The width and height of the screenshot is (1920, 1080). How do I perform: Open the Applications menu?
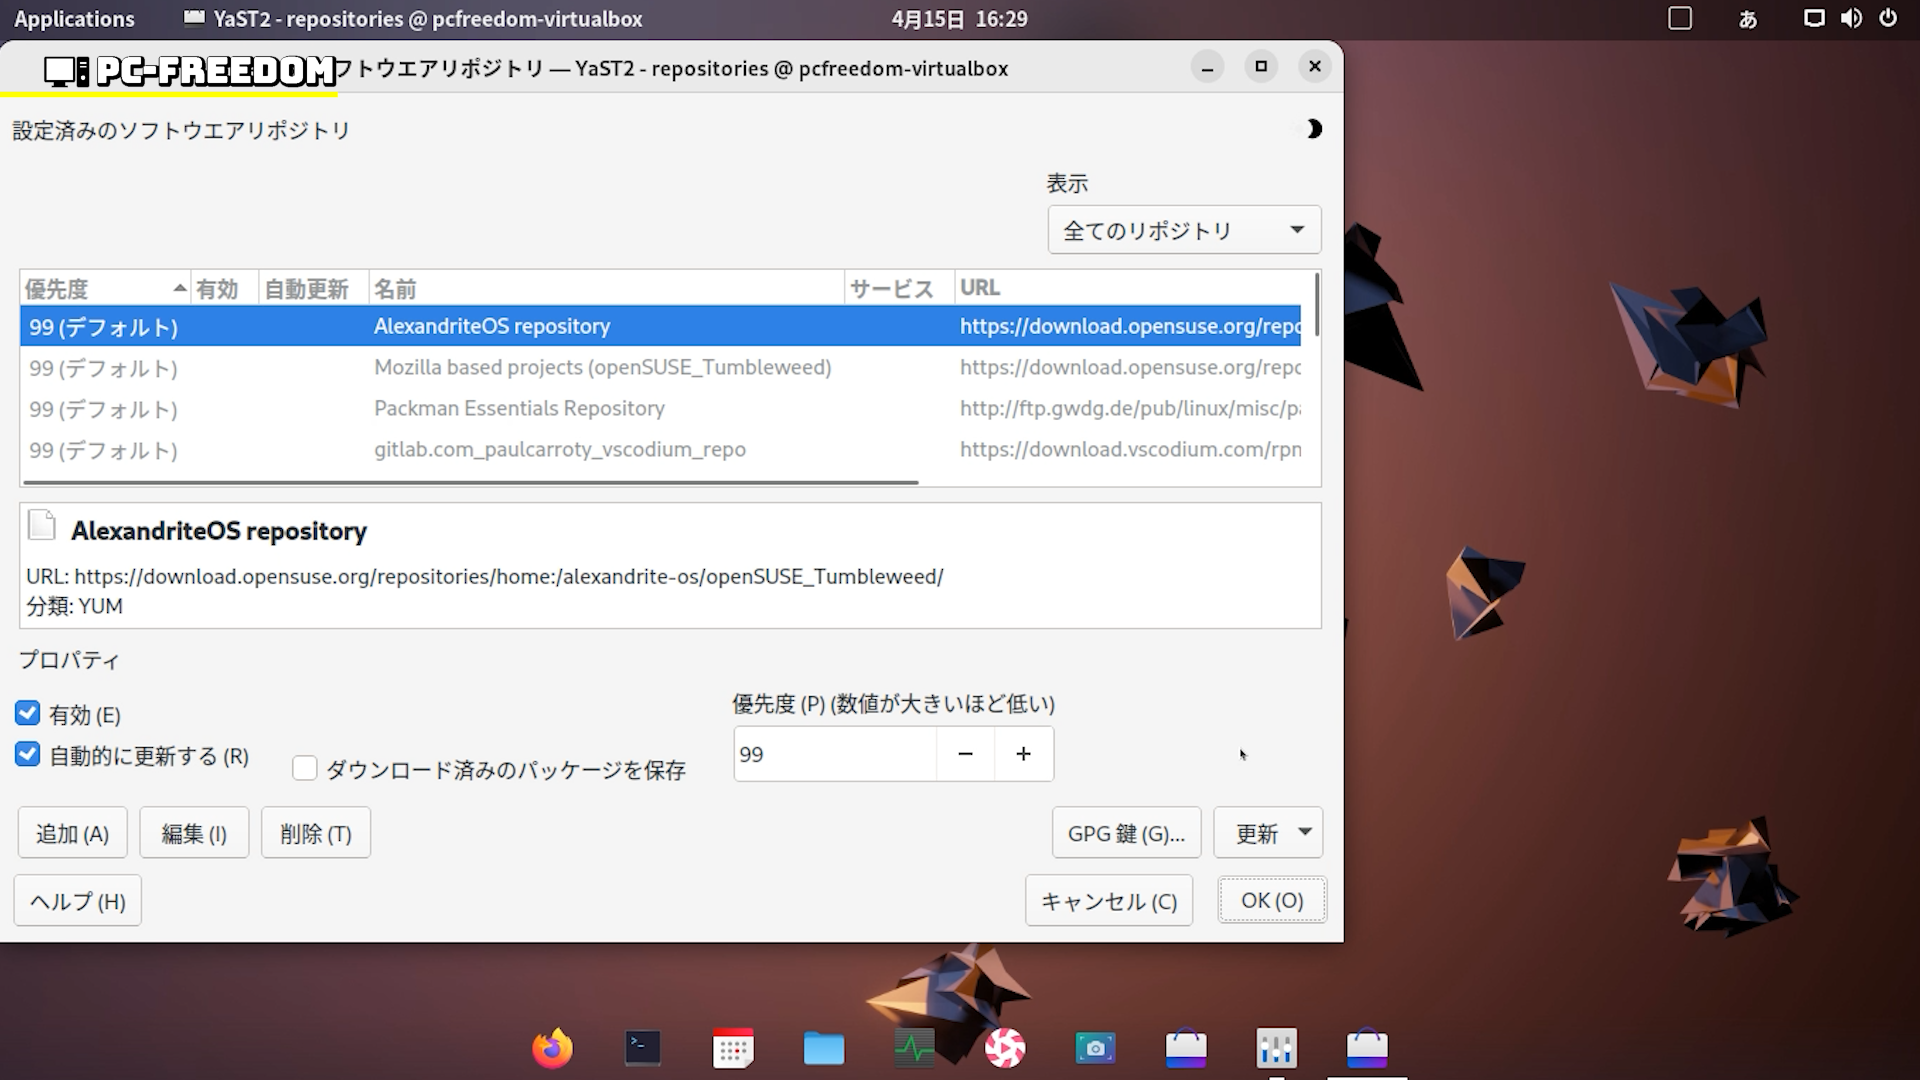point(74,18)
